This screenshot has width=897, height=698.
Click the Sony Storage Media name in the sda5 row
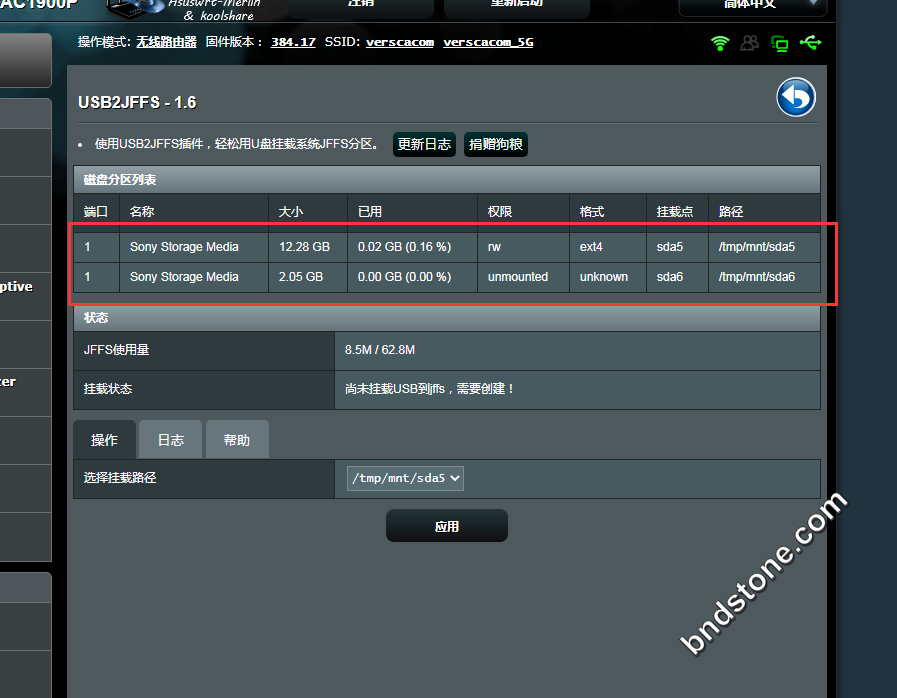coord(184,247)
